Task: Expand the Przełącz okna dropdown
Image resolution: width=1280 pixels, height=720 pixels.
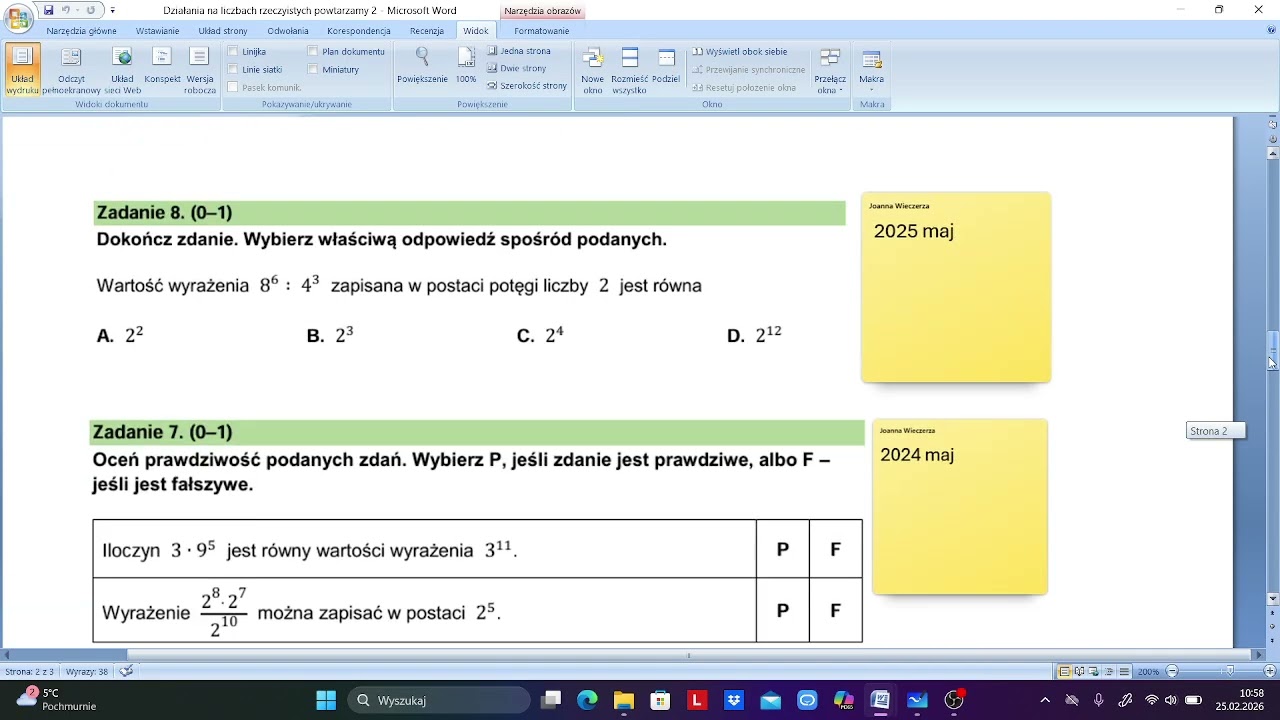Action: (830, 70)
